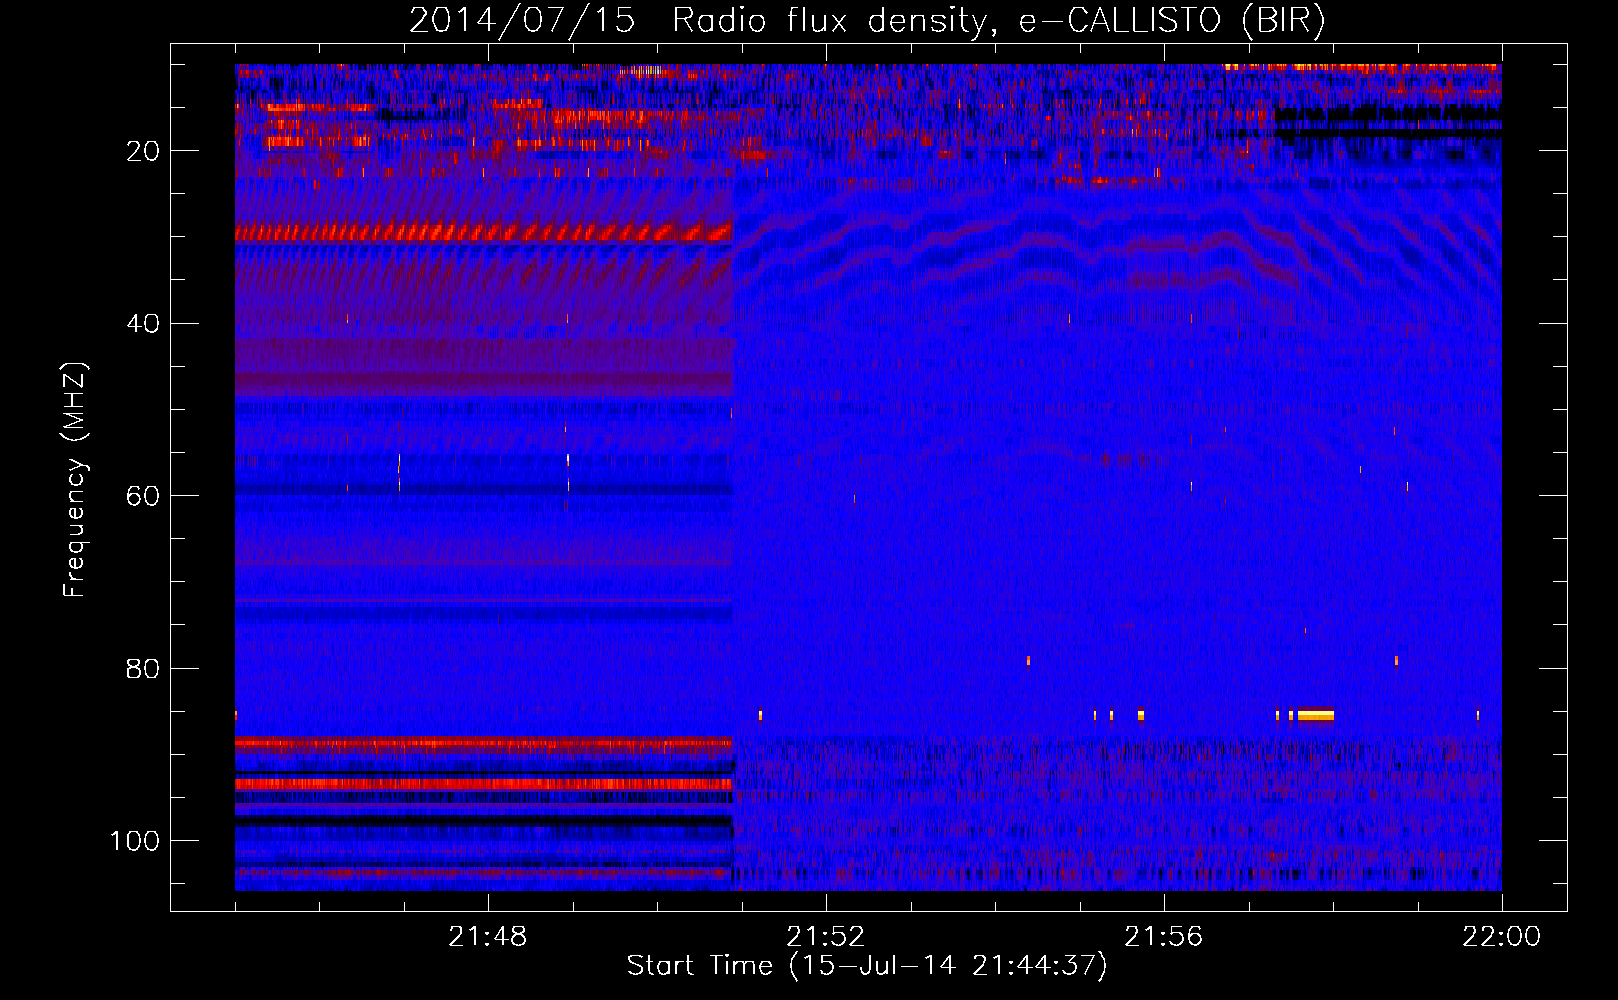Click the plot title 'Radio flux density, e-CALLISTO (BIR)'

pyautogui.click(x=998, y=21)
